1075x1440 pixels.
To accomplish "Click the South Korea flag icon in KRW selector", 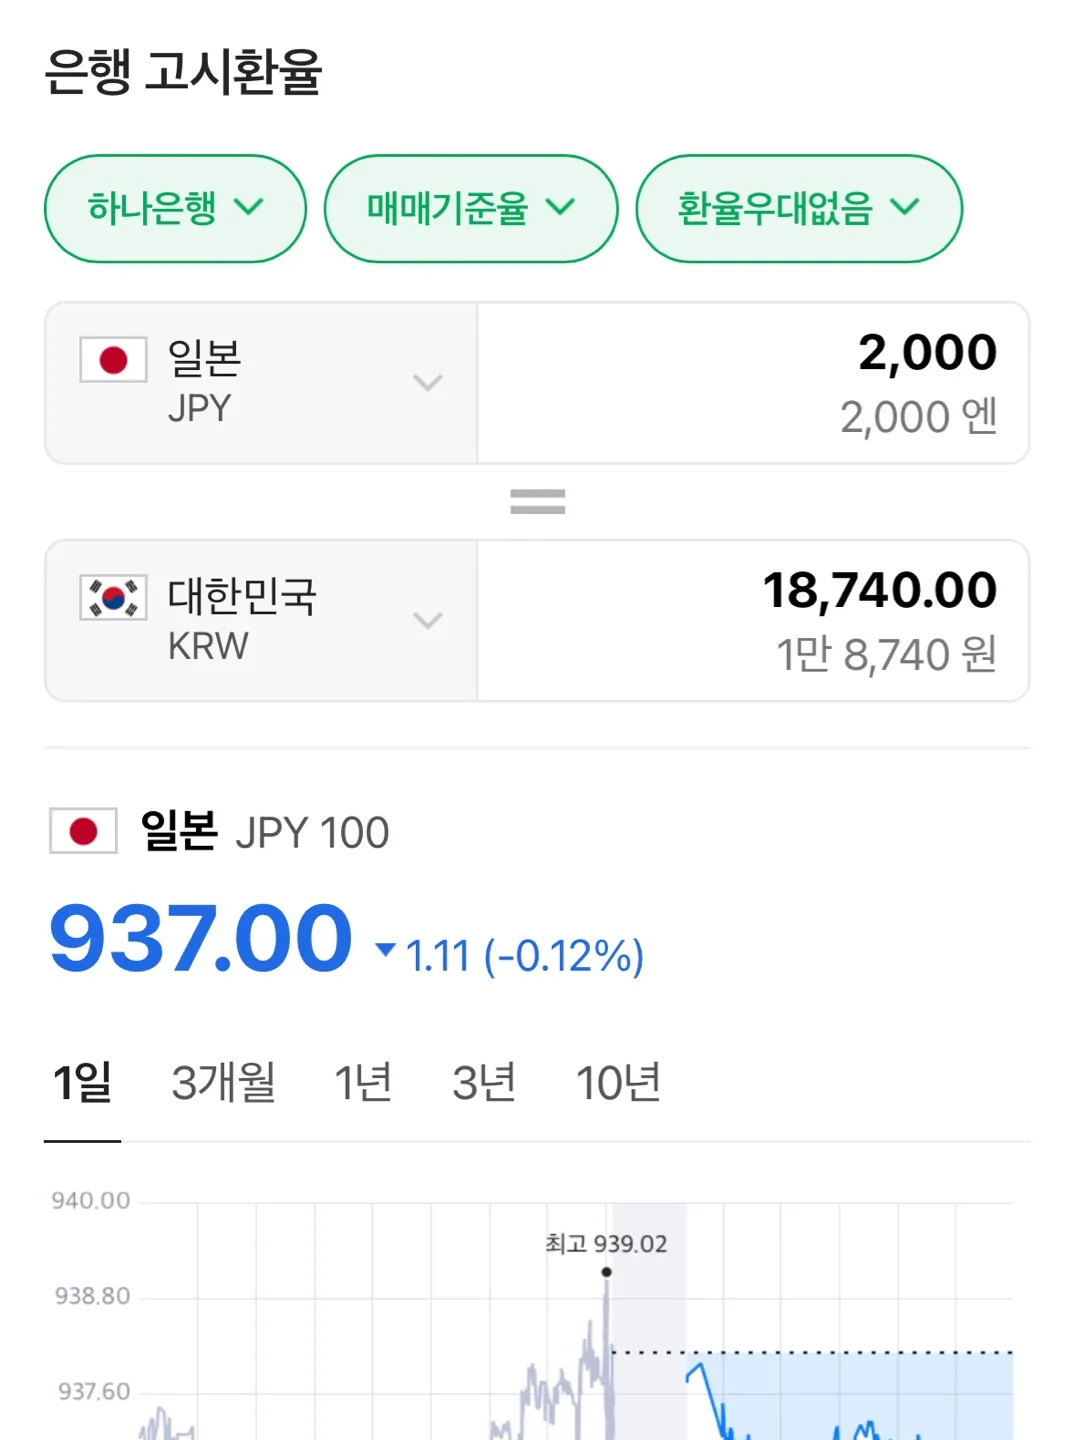I will 113,597.
